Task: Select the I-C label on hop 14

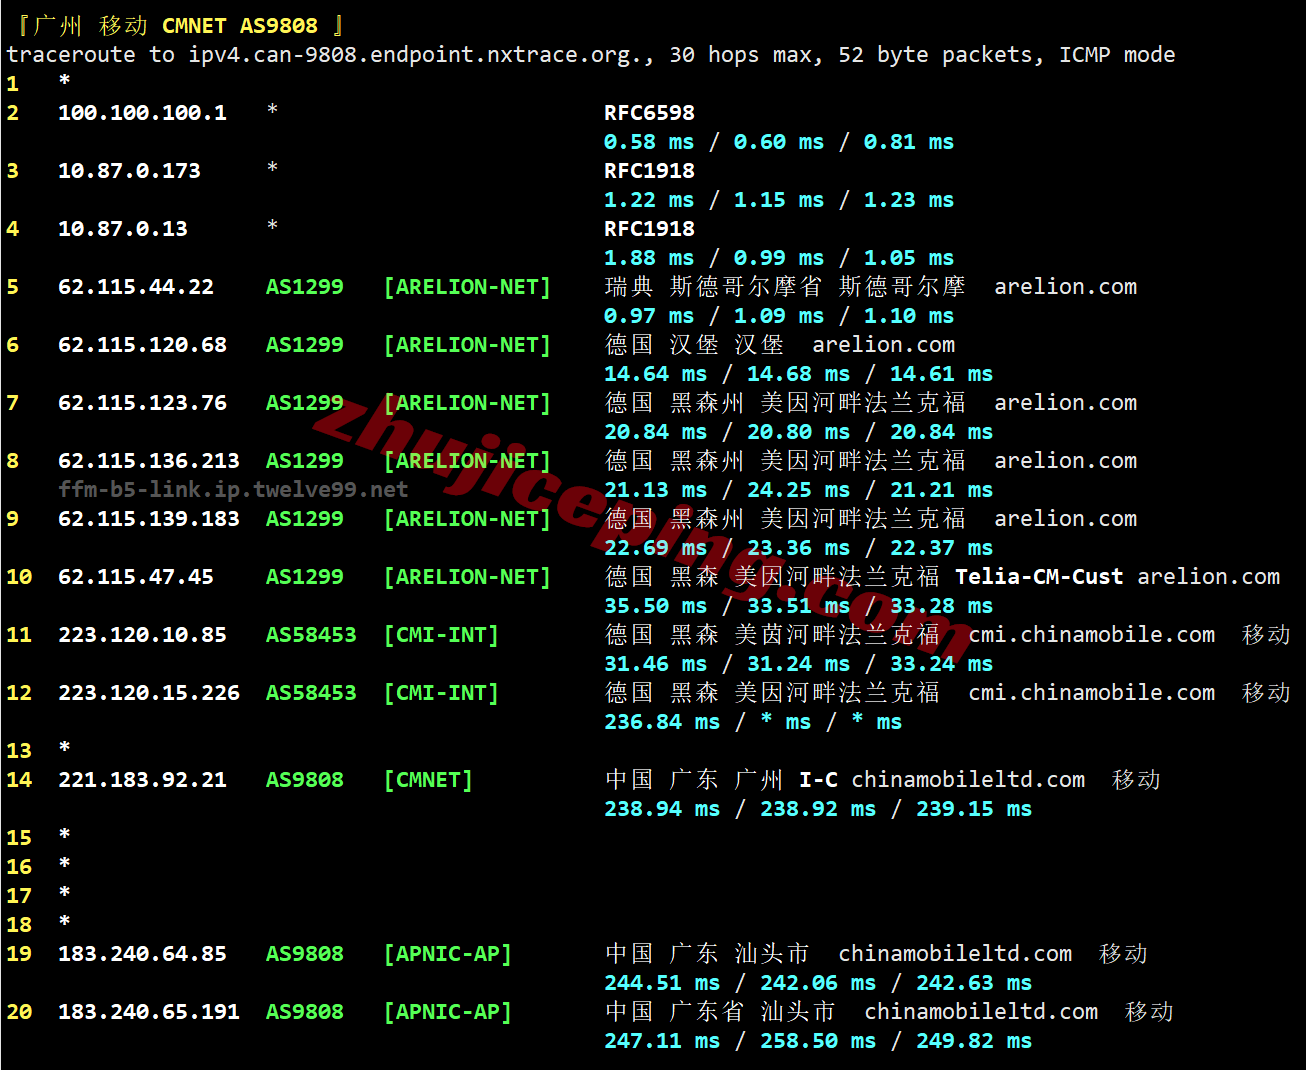Action: pyautogui.click(x=818, y=780)
